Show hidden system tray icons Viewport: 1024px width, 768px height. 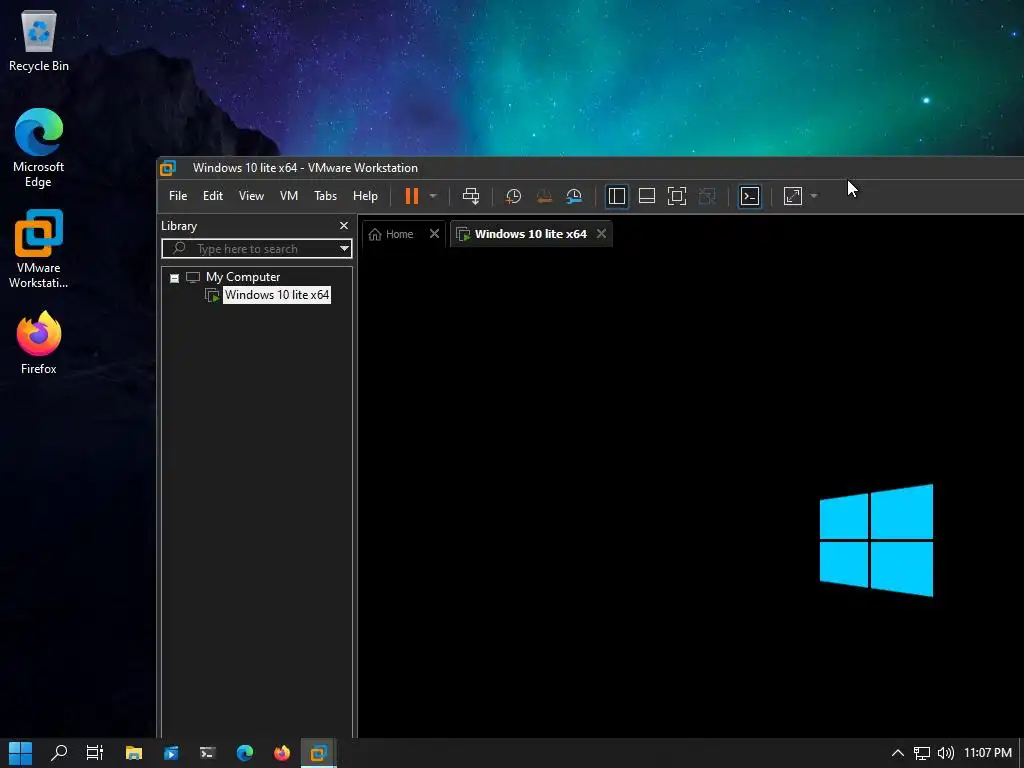pos(898,753)
